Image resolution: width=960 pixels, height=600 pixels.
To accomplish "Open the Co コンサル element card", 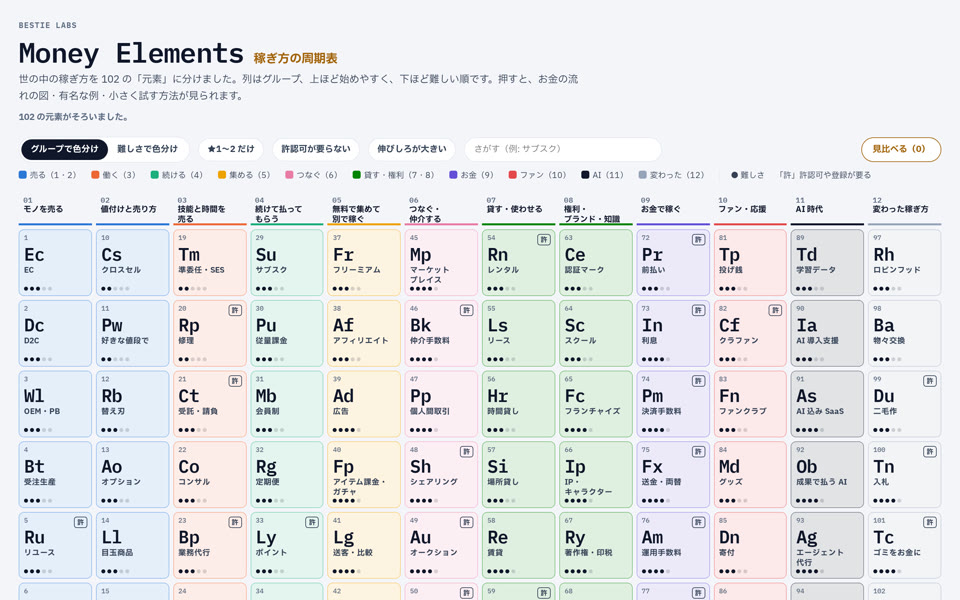I will click(209, 474).
